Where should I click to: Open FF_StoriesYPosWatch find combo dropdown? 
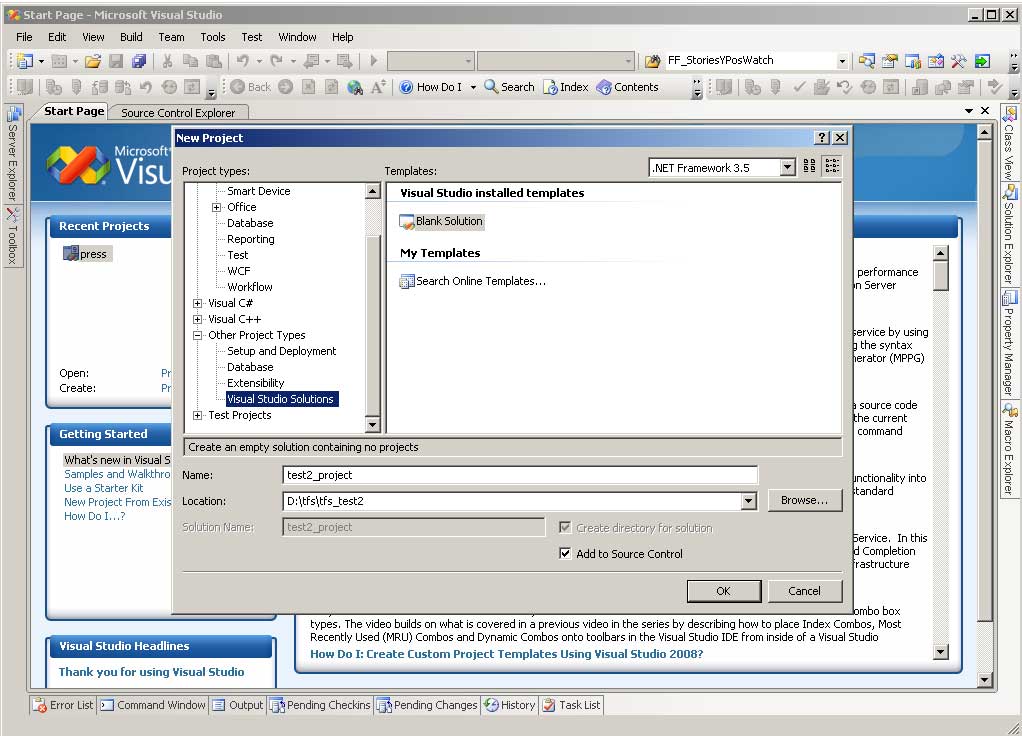[842, 61]
